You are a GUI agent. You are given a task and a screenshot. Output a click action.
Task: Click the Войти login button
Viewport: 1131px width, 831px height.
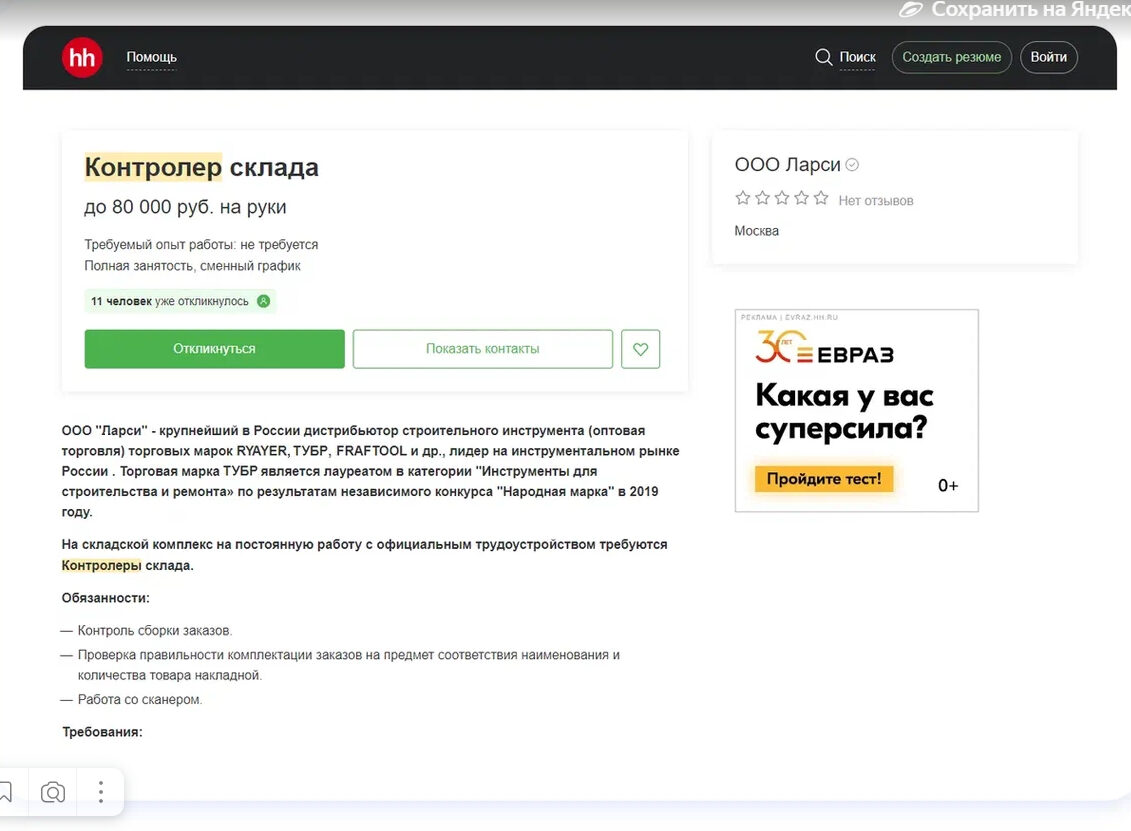(1048, 57)
